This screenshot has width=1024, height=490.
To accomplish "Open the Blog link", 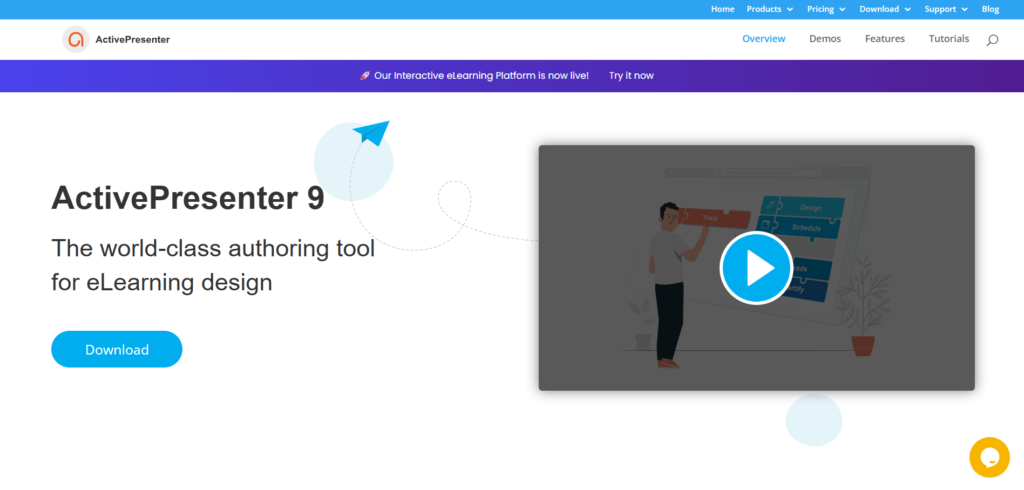I will click(x=990, y=9).
